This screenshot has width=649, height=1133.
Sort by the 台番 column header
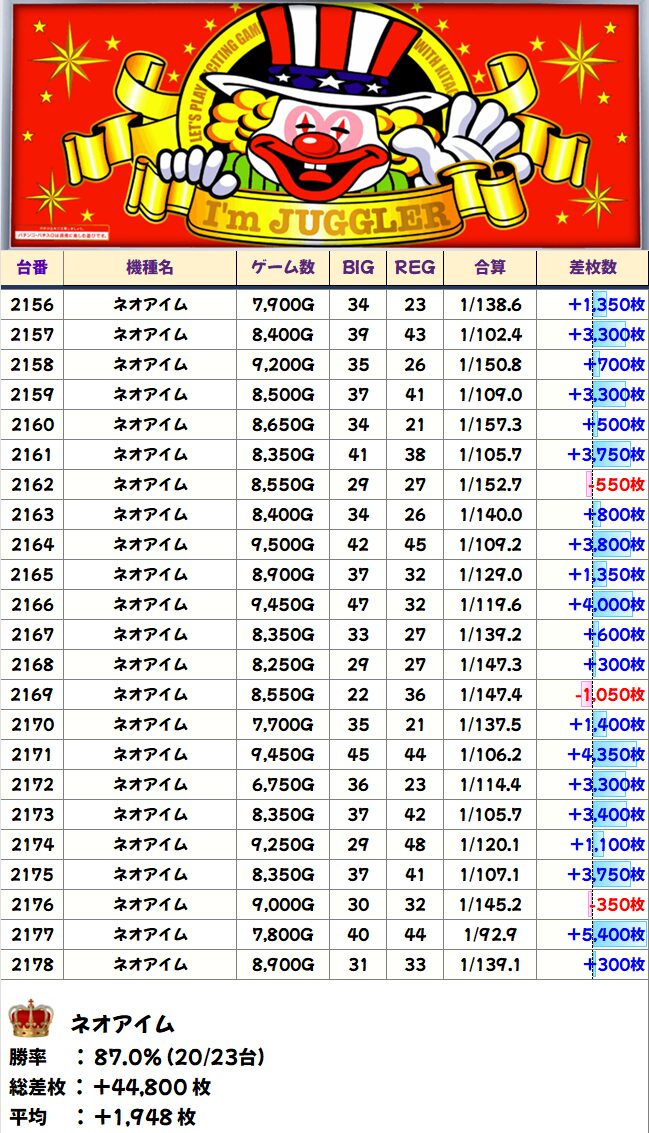pos(33,267)
